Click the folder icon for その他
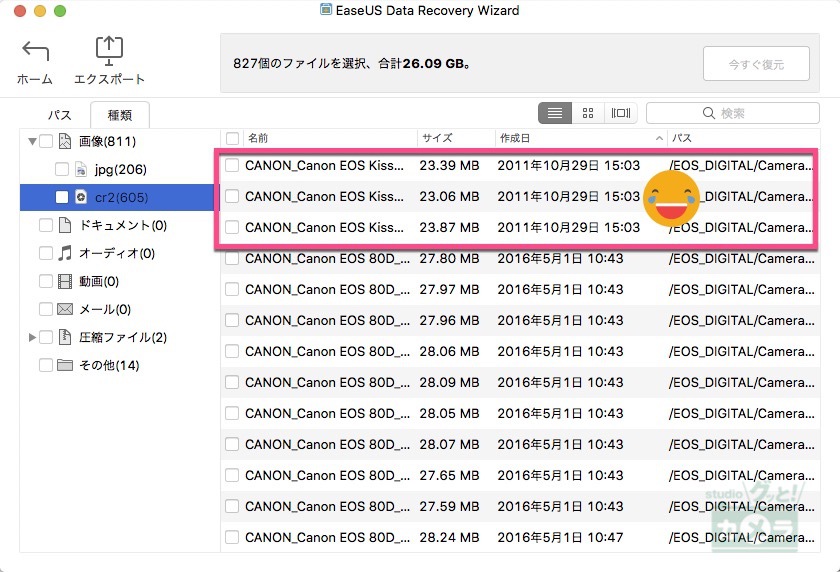840x572 pixels. click(x=65, y=365)
